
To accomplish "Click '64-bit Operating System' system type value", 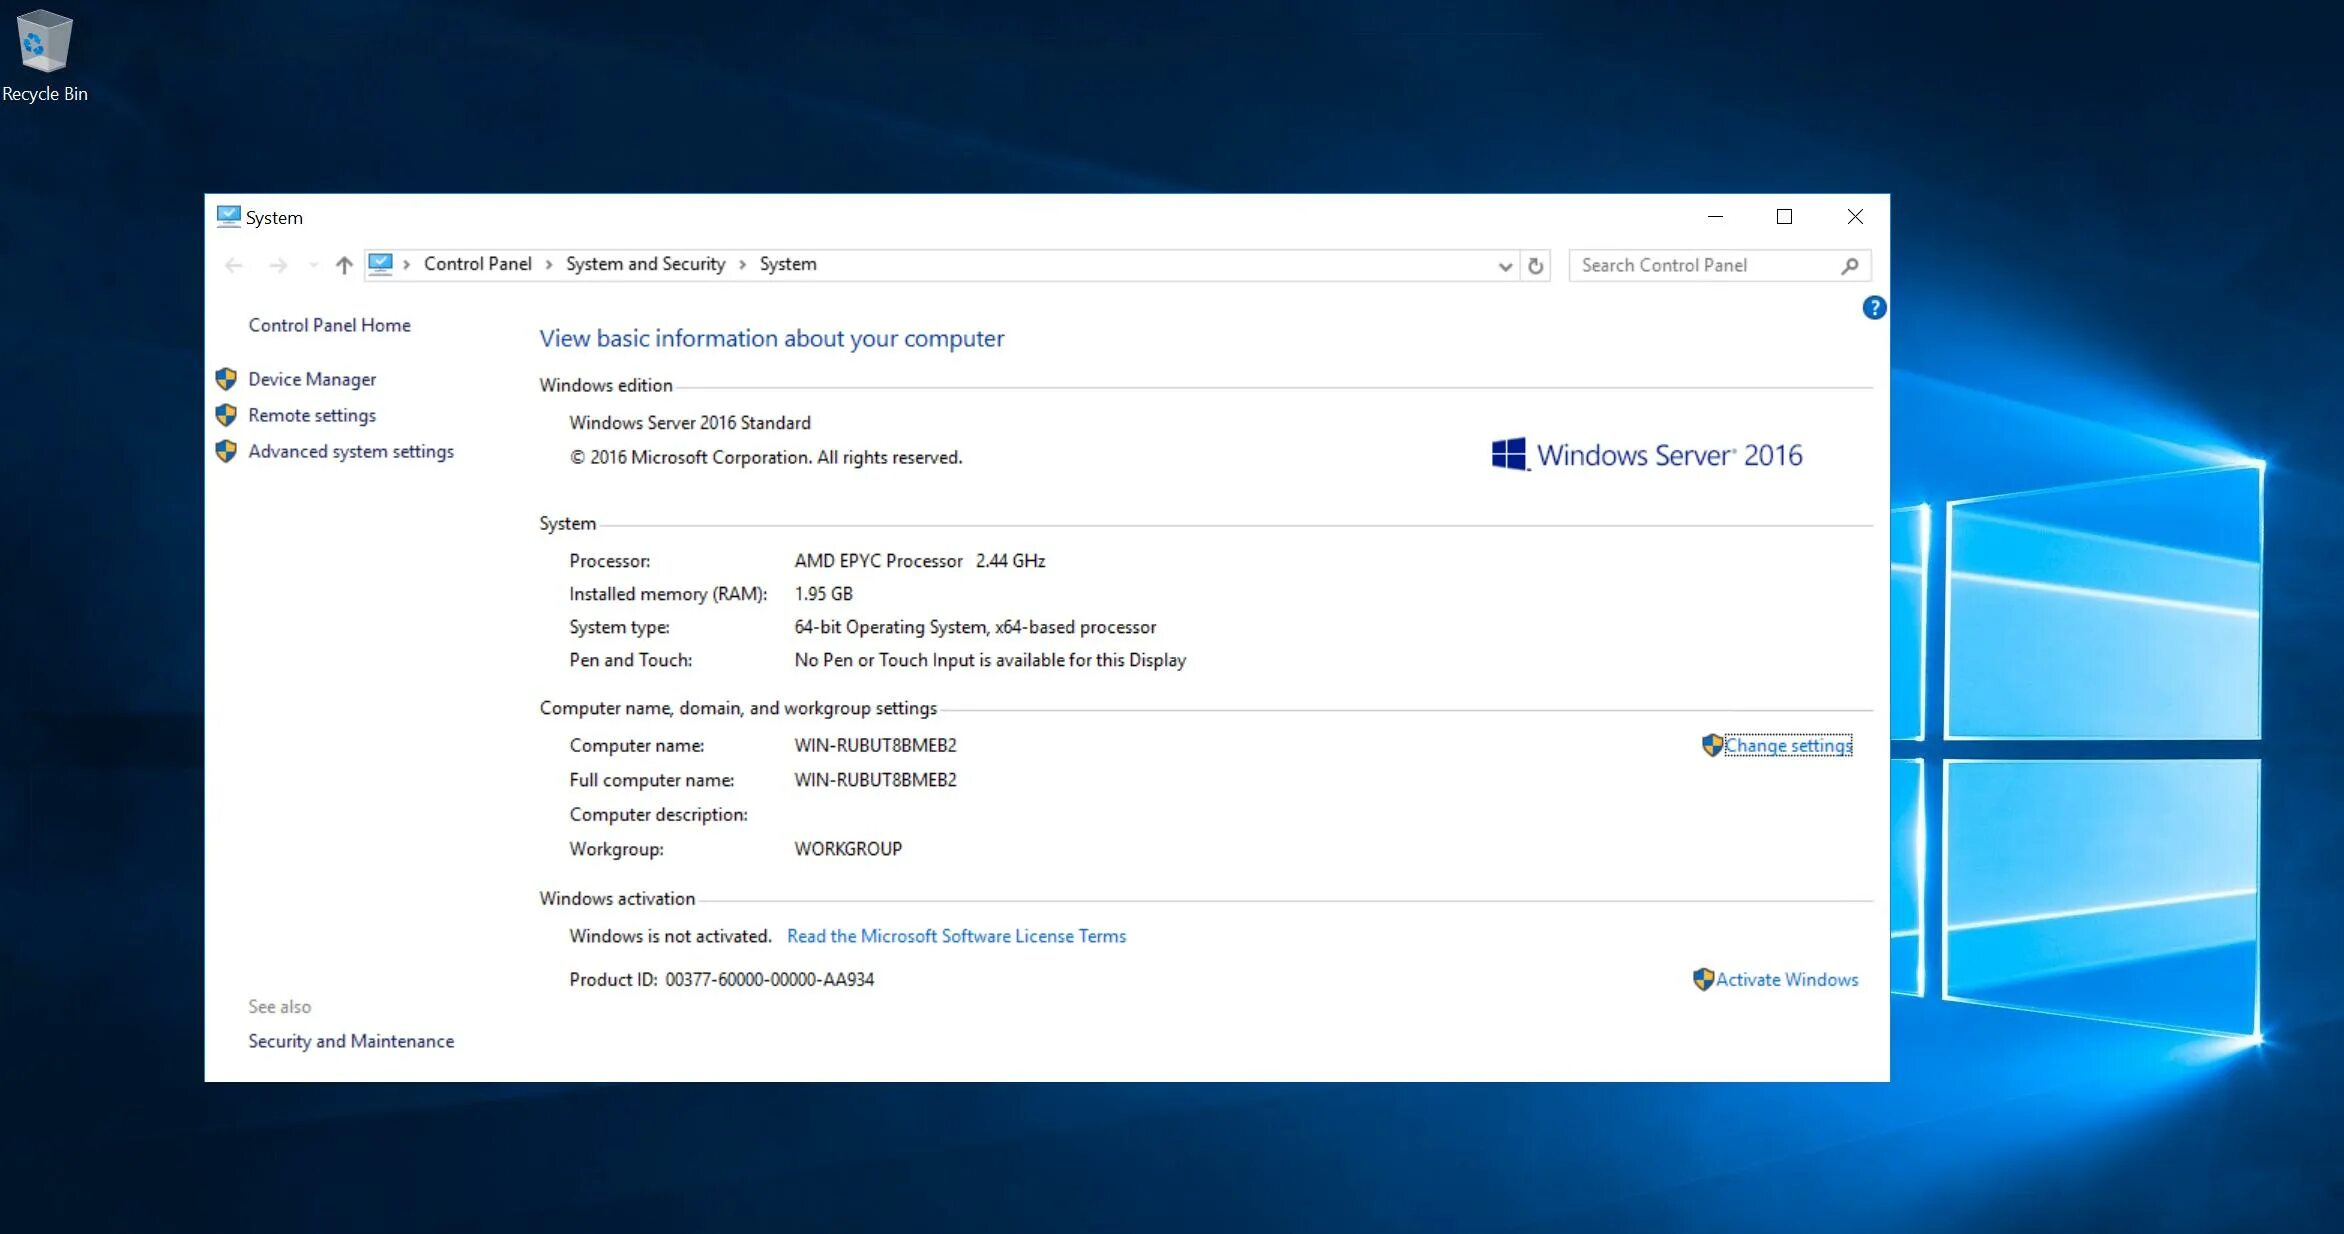I will tap(975, 627).
